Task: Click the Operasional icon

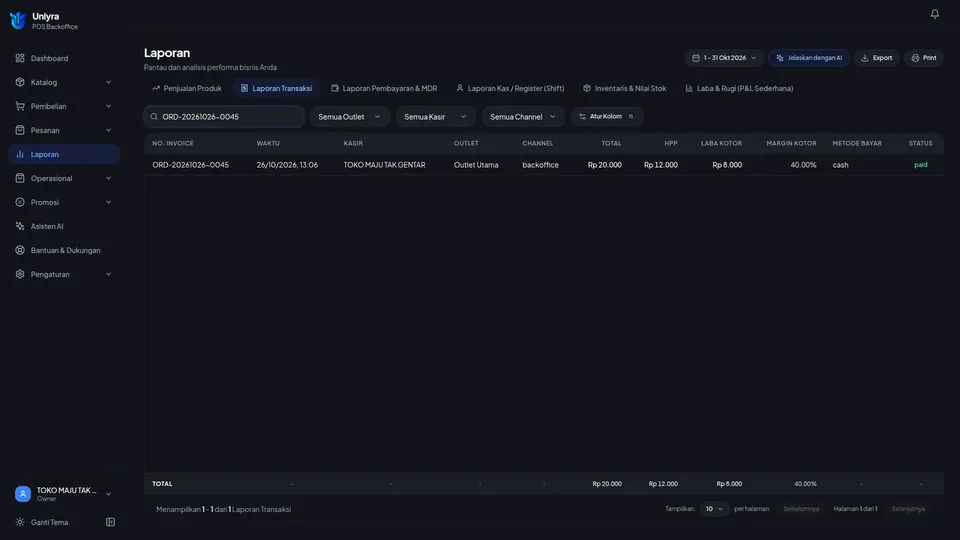Action: pyautogui.click(x=20, y=178)
